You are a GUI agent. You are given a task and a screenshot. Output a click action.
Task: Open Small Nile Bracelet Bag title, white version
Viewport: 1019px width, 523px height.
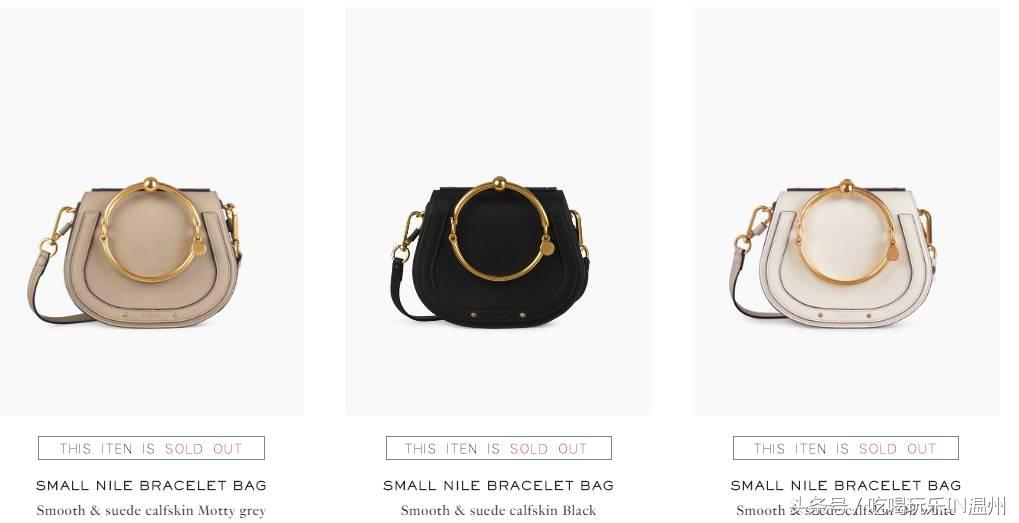(x=845, y=485)
